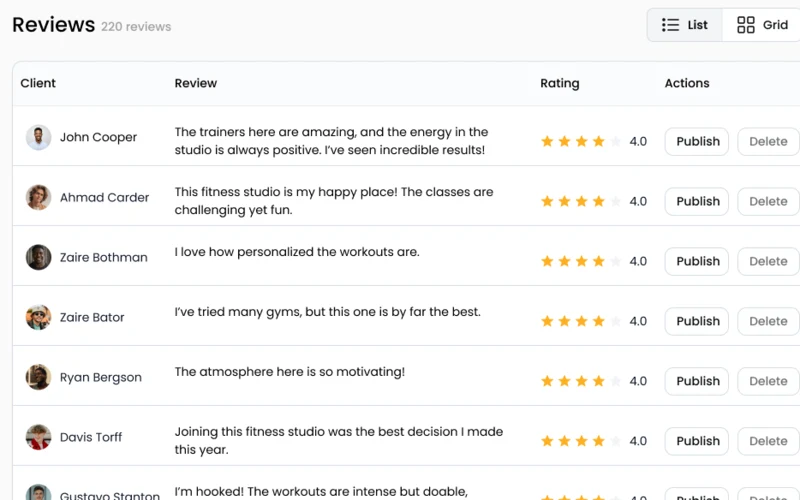
Task: Publish Ahmad Carder's review
Action: 697,202
